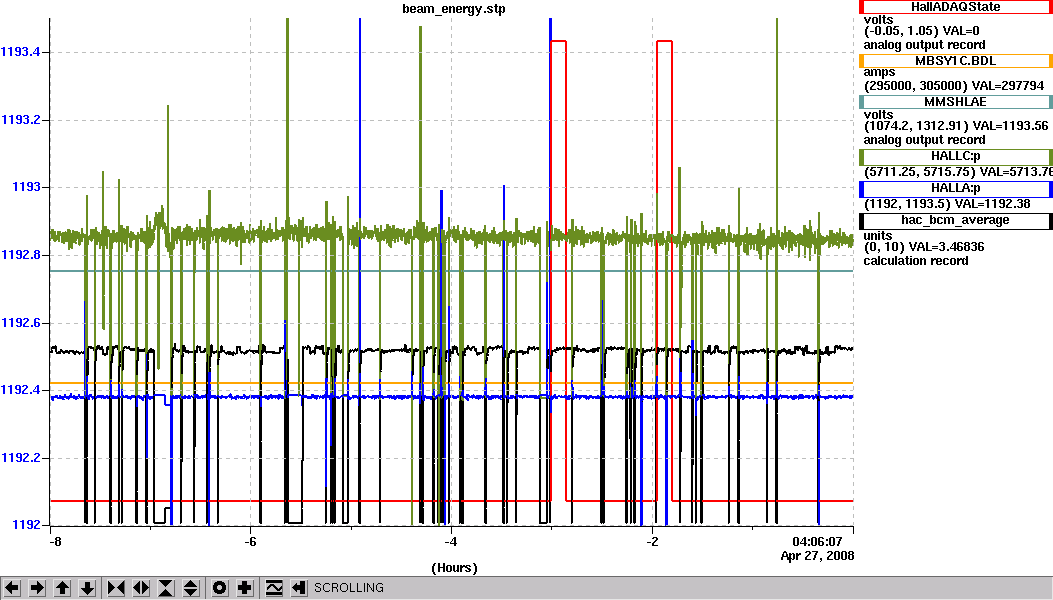Image resolution: width=1053 pixels, height=600 pixels.
Task: Click the -8 hours x-axis label
Action: [x=55, y=542]
